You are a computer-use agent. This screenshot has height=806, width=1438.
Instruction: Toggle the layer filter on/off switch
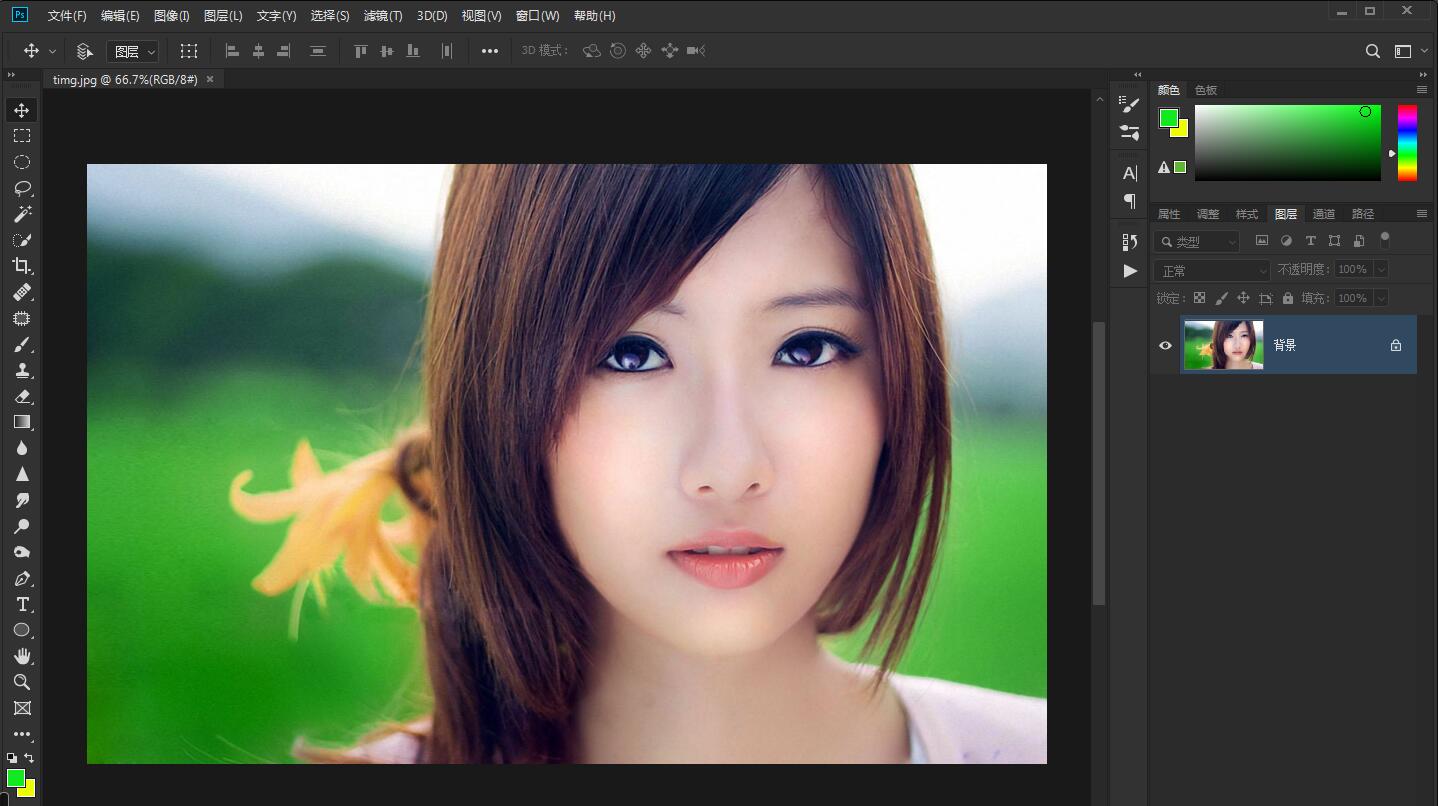[1385, 239]
